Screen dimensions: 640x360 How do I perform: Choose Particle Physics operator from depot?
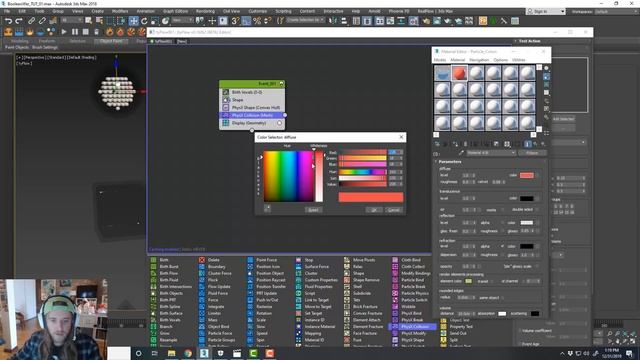pyautogui.click(x=411, y=293)
